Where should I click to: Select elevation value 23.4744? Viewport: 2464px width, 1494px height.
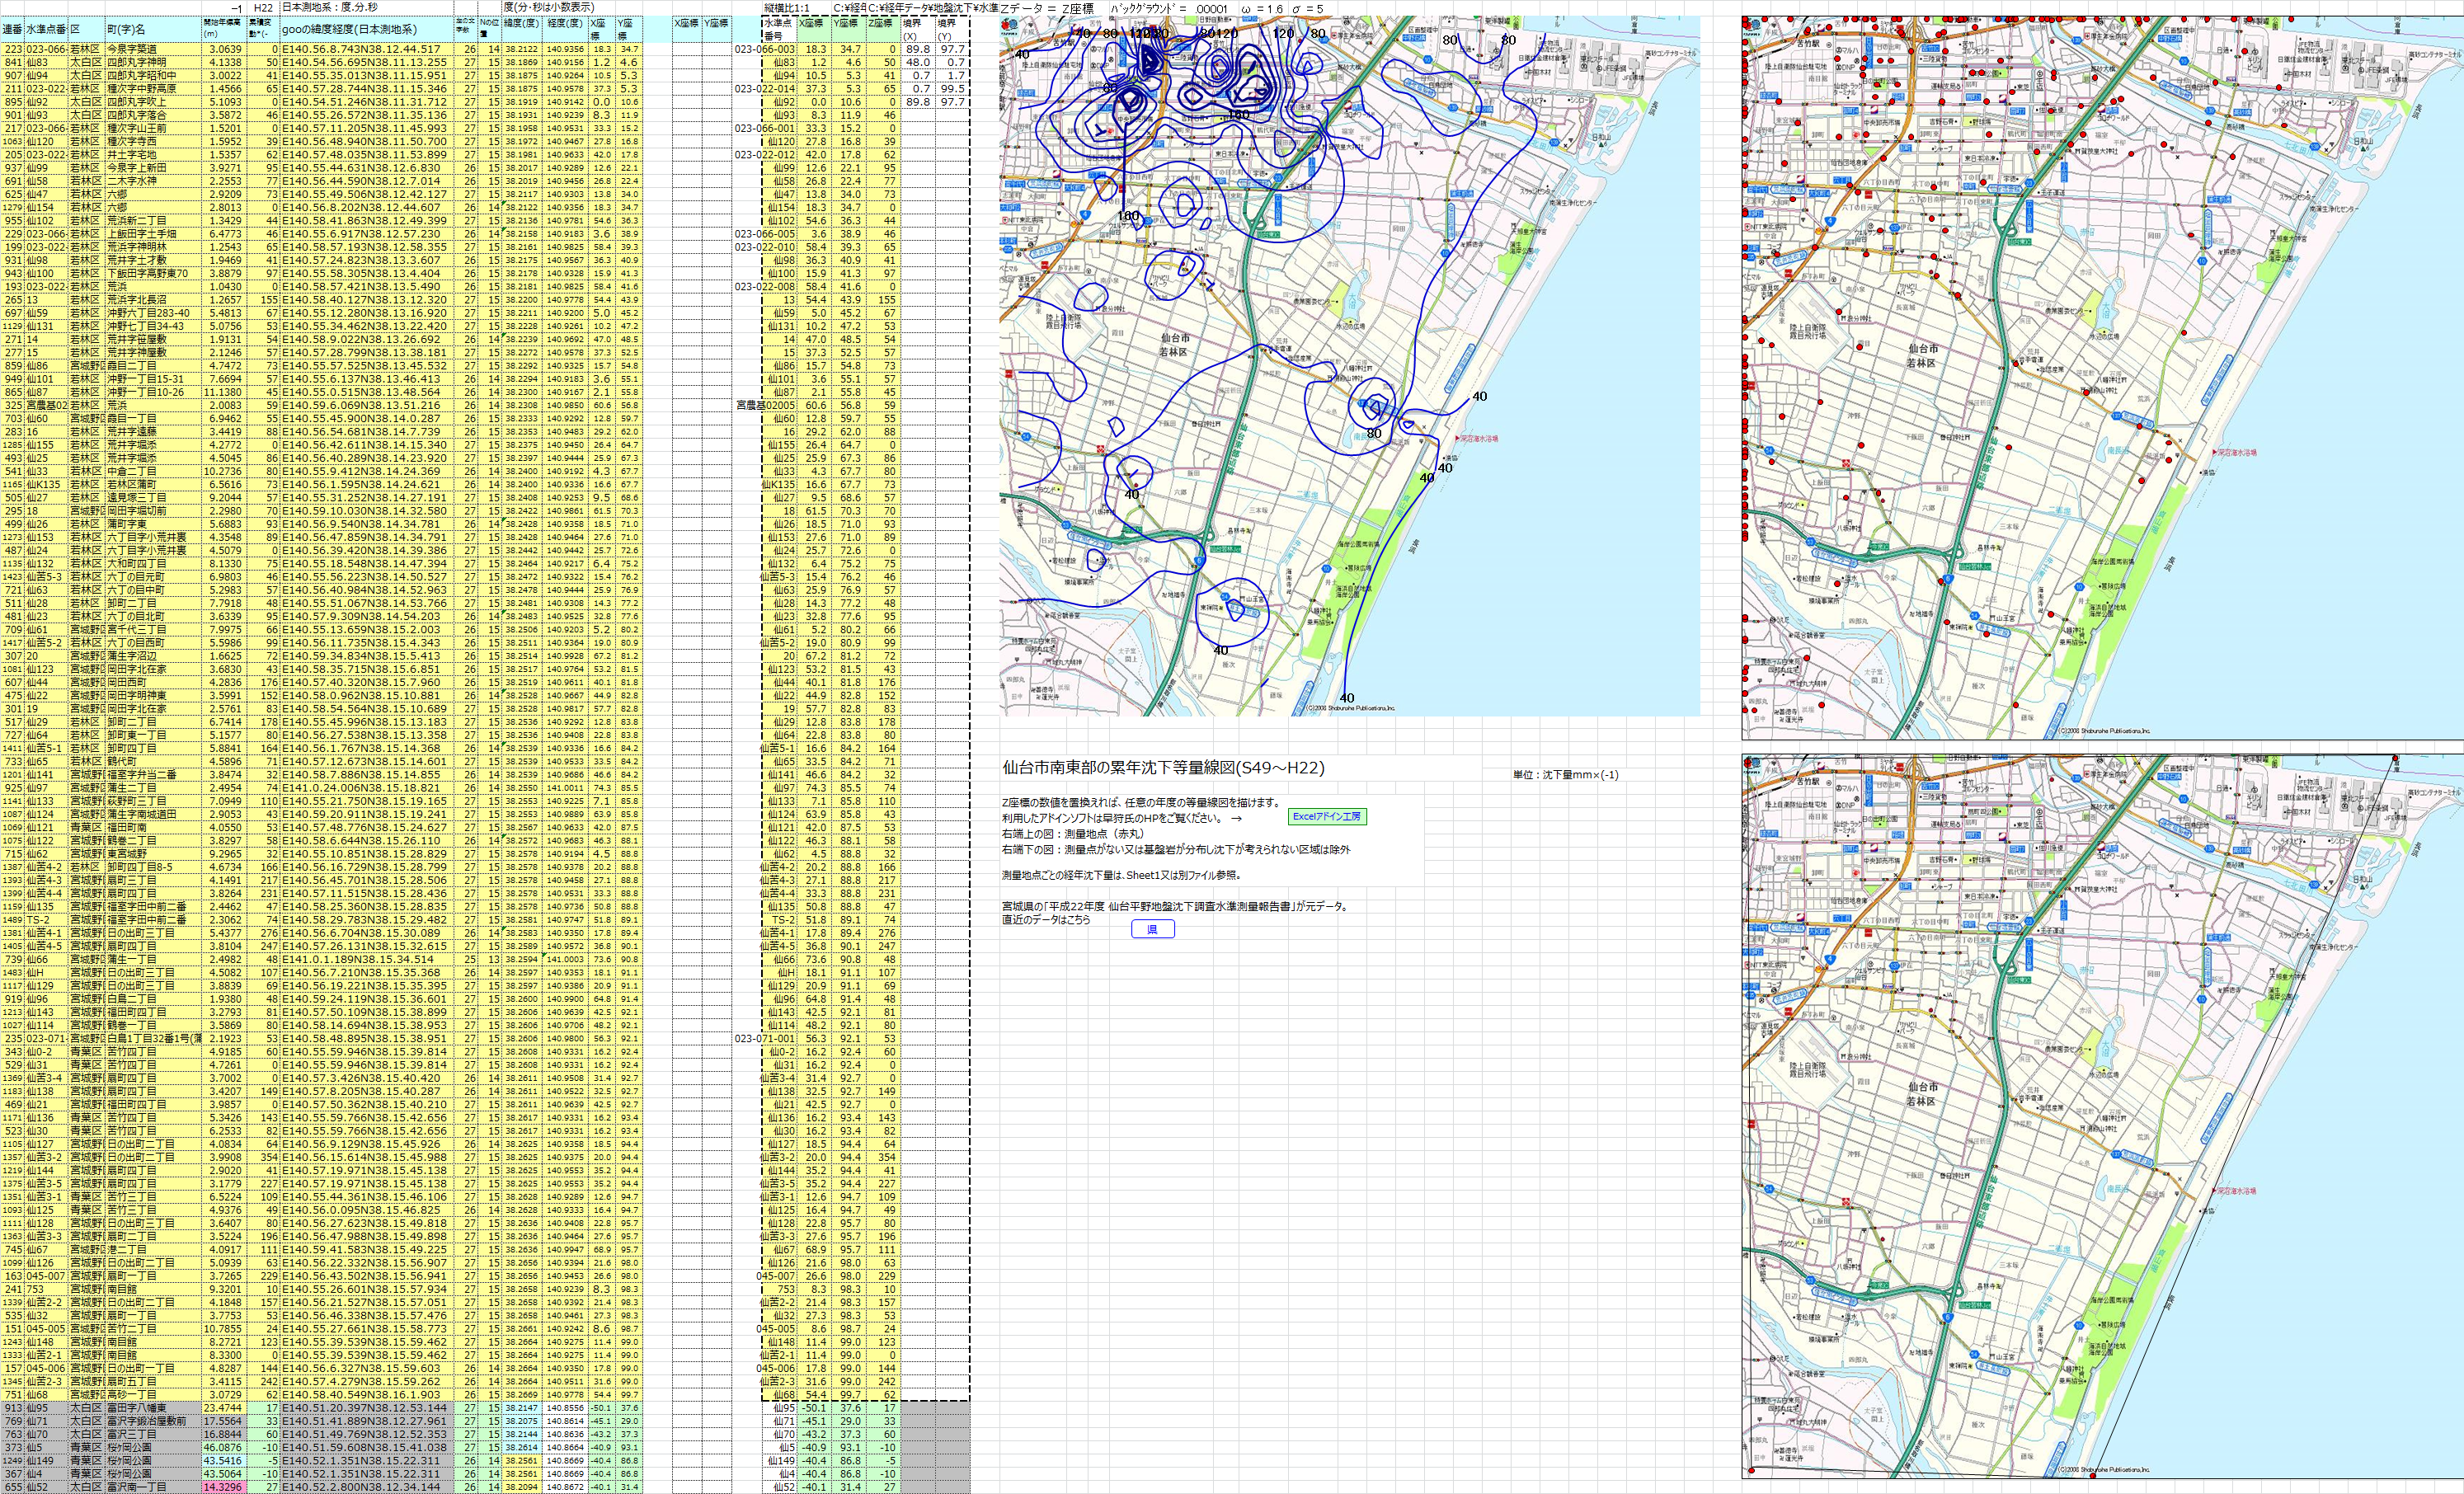[x=223, y=1408]
